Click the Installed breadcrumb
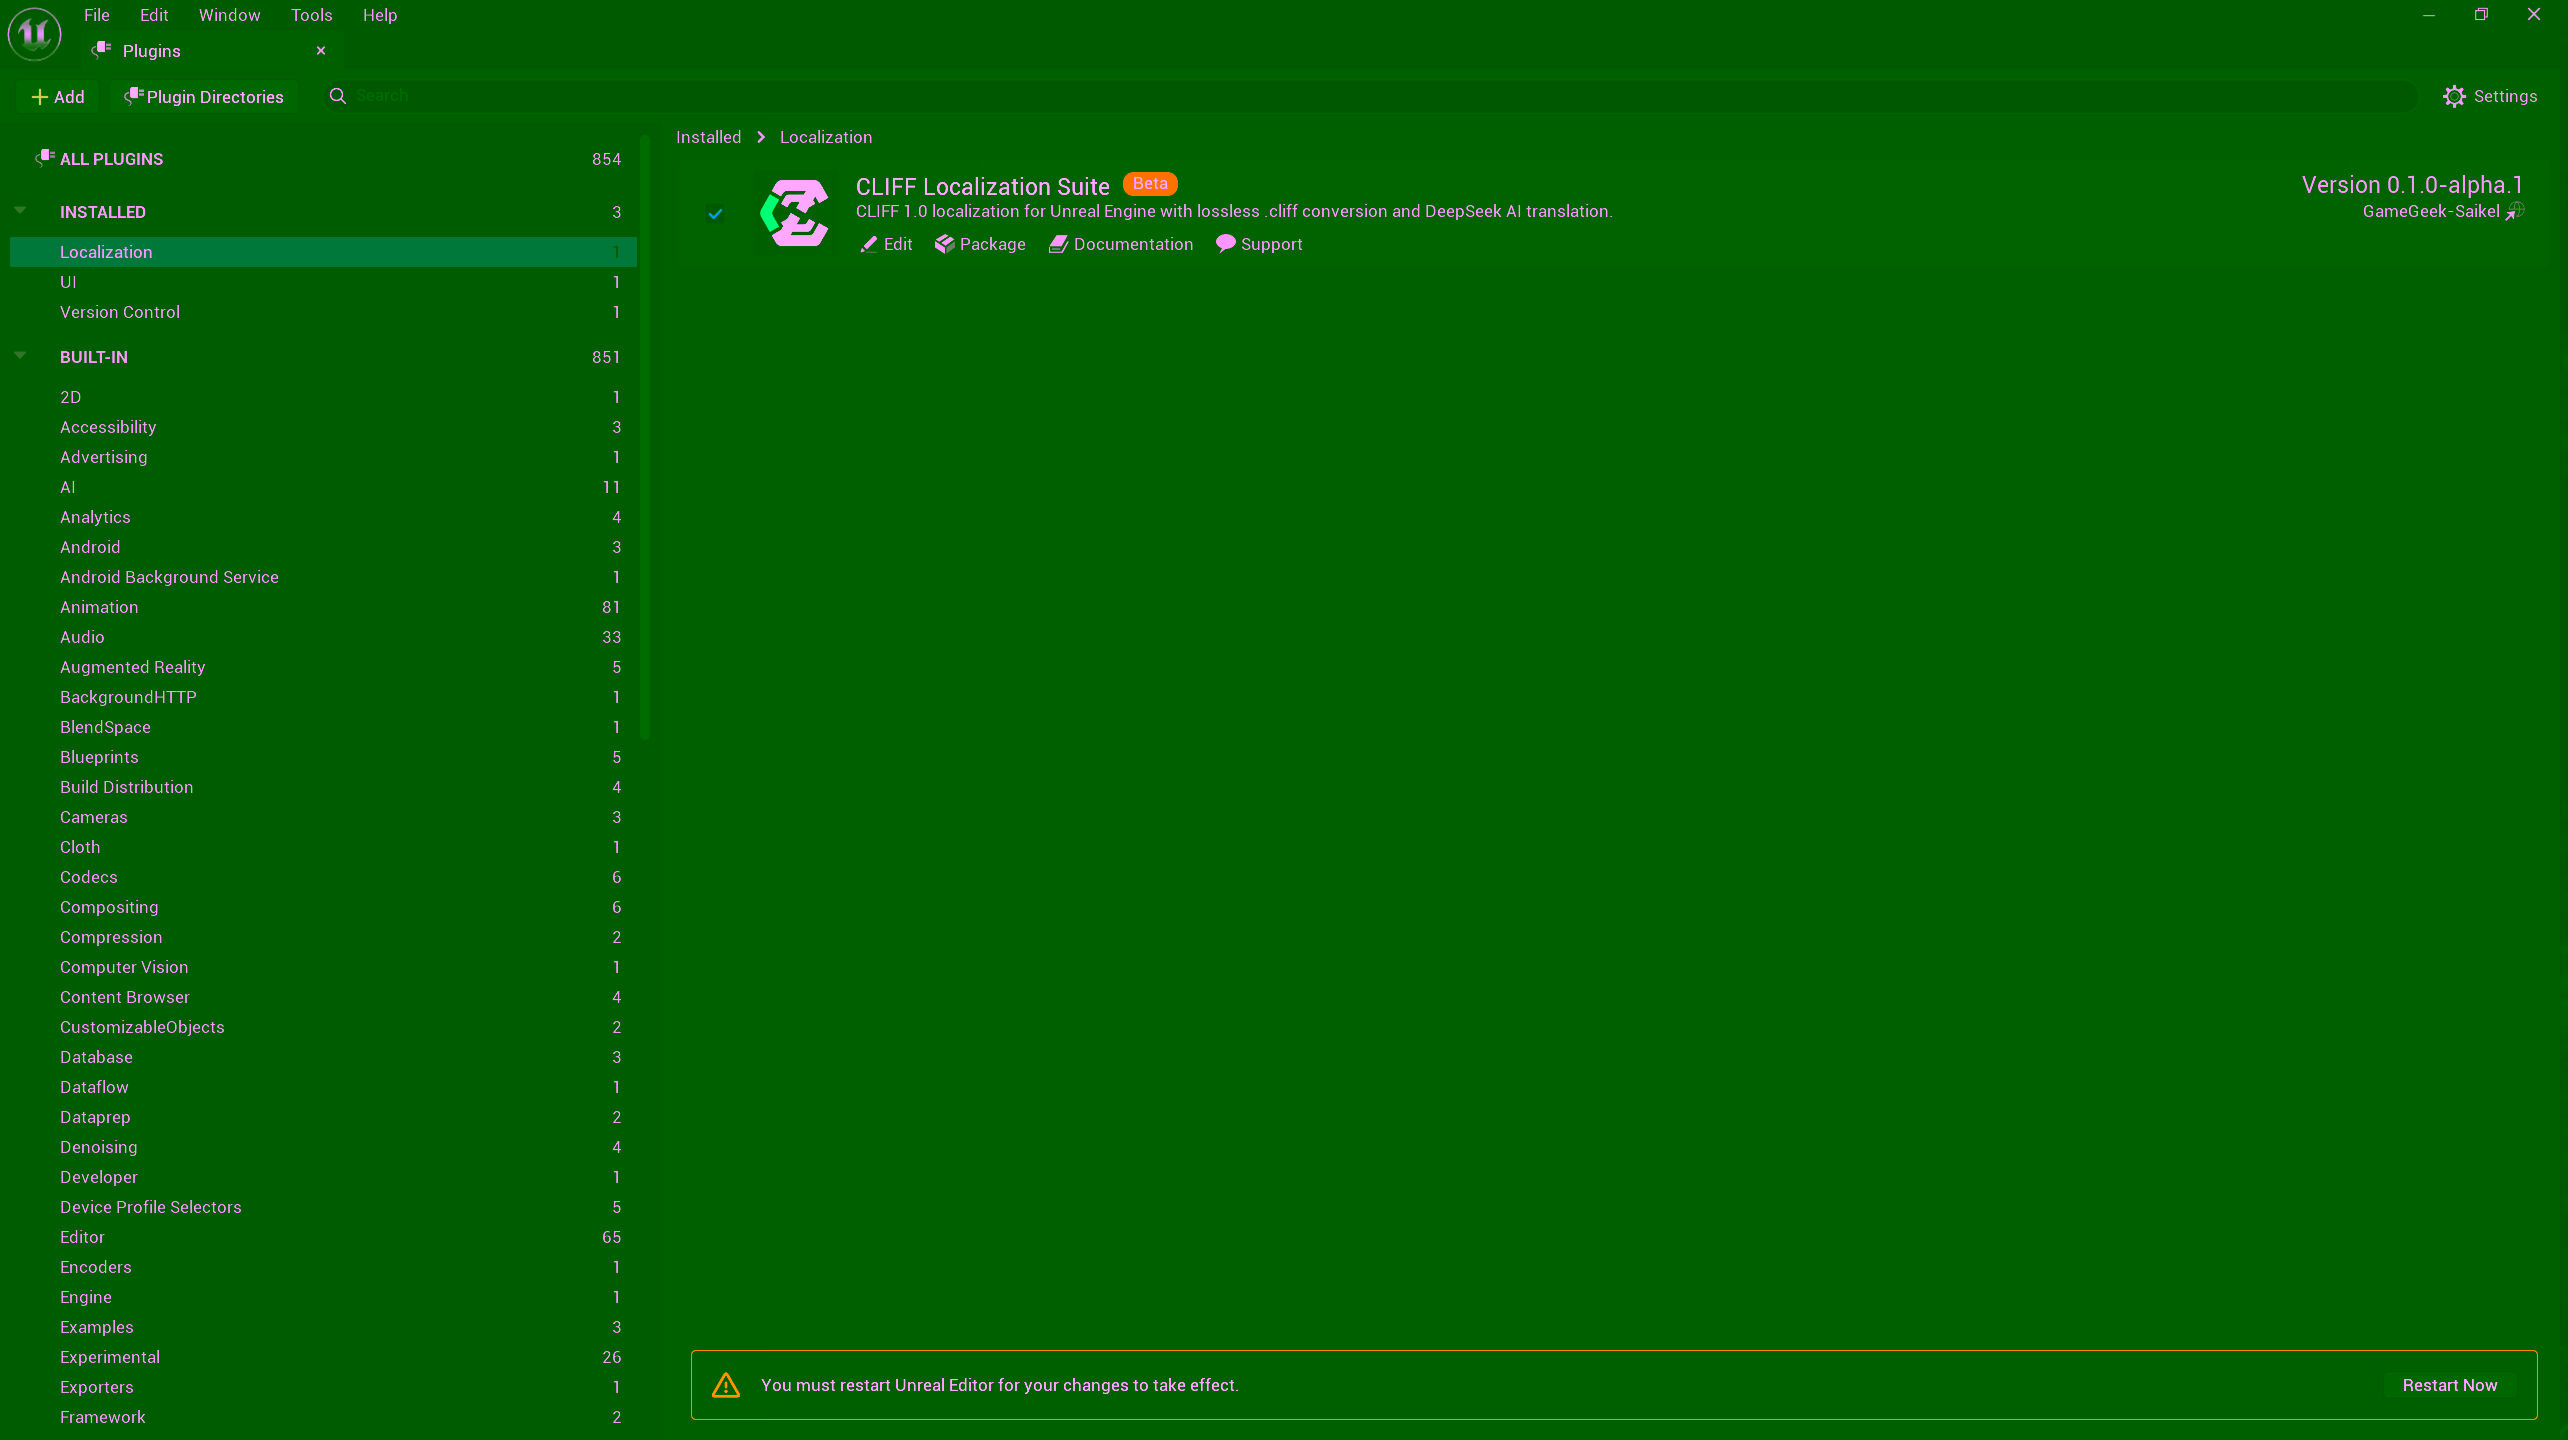2568x1440 pixels. (x=708, y=137)
